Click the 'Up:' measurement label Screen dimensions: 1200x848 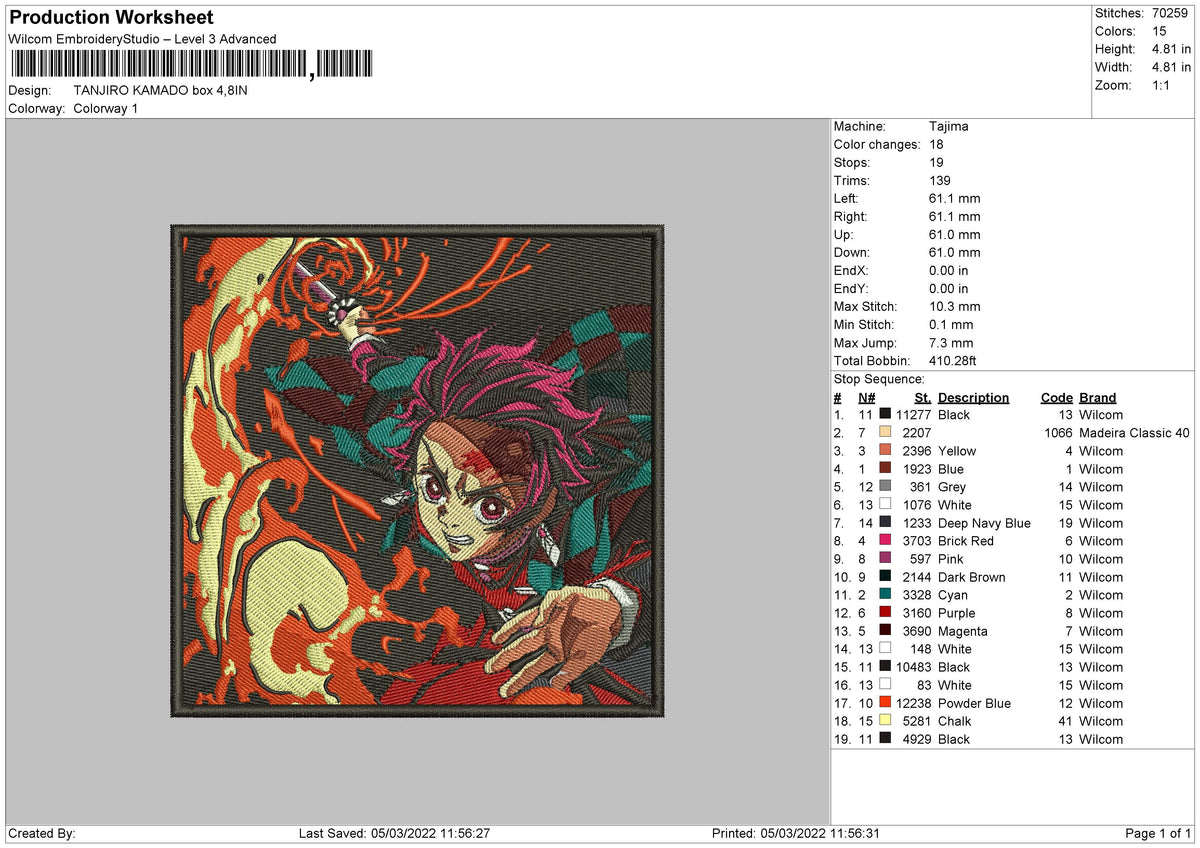844,234
